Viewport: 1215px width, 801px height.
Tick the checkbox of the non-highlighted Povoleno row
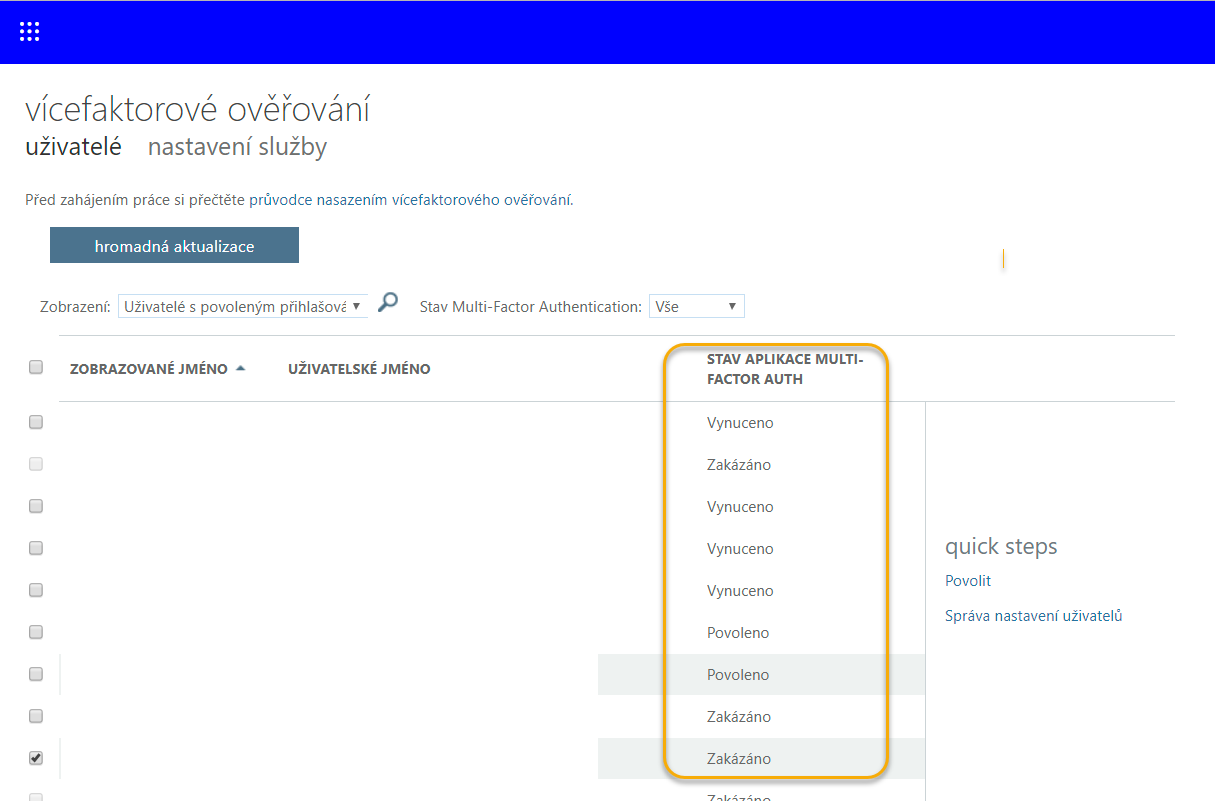(x=36, y=632)
